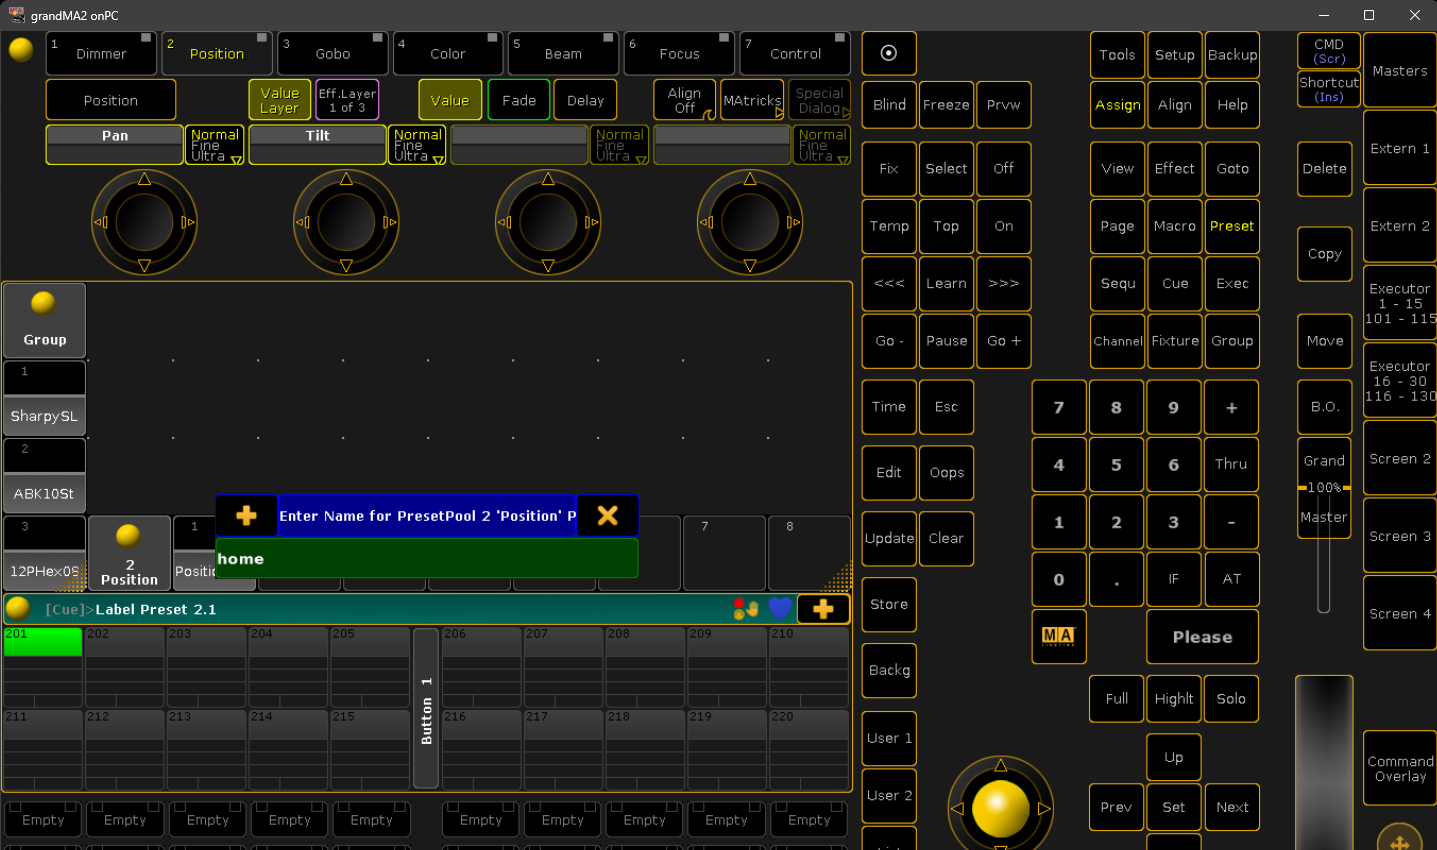The width and height of the screenshot is (1437, 850).
Task: Click the colored users icon in the command line
Action: (x=746, y=609)
